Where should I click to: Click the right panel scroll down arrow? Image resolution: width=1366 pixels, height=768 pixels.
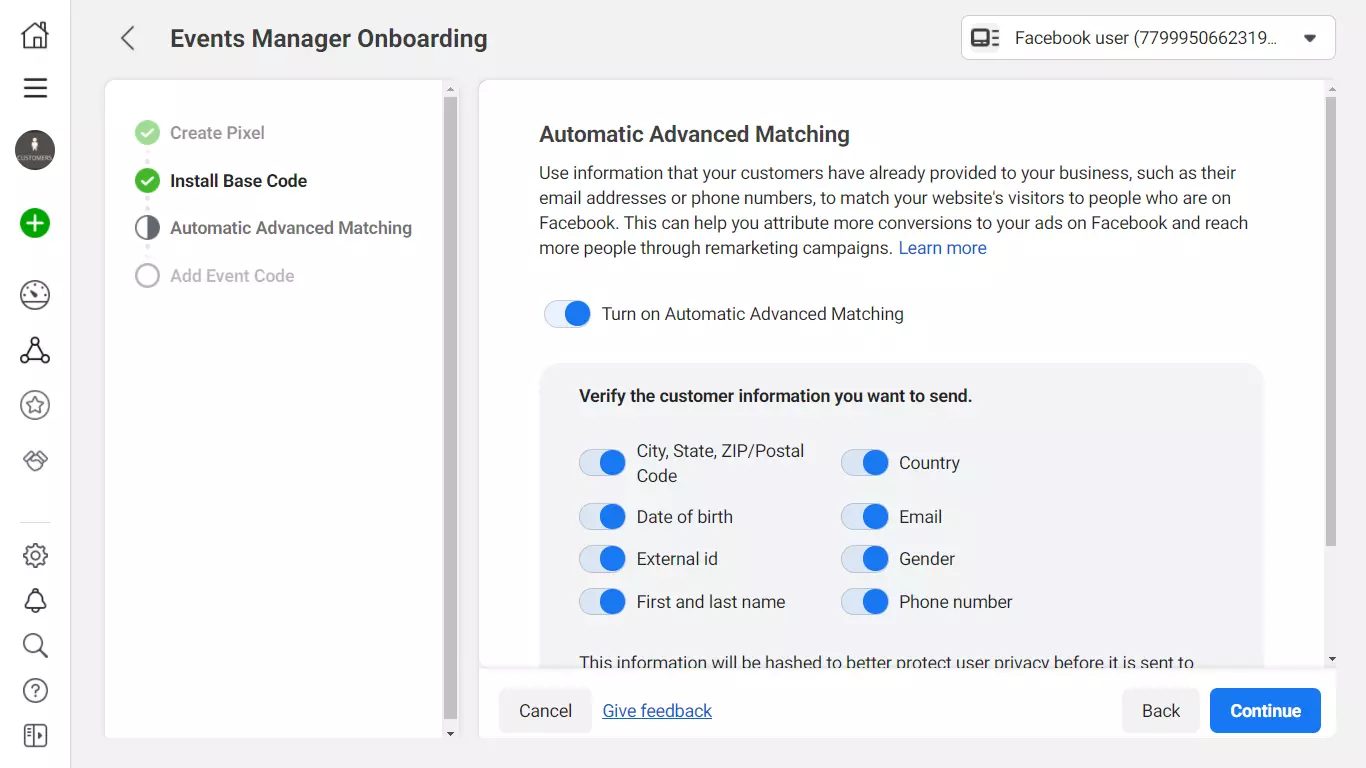(1331, 659)
